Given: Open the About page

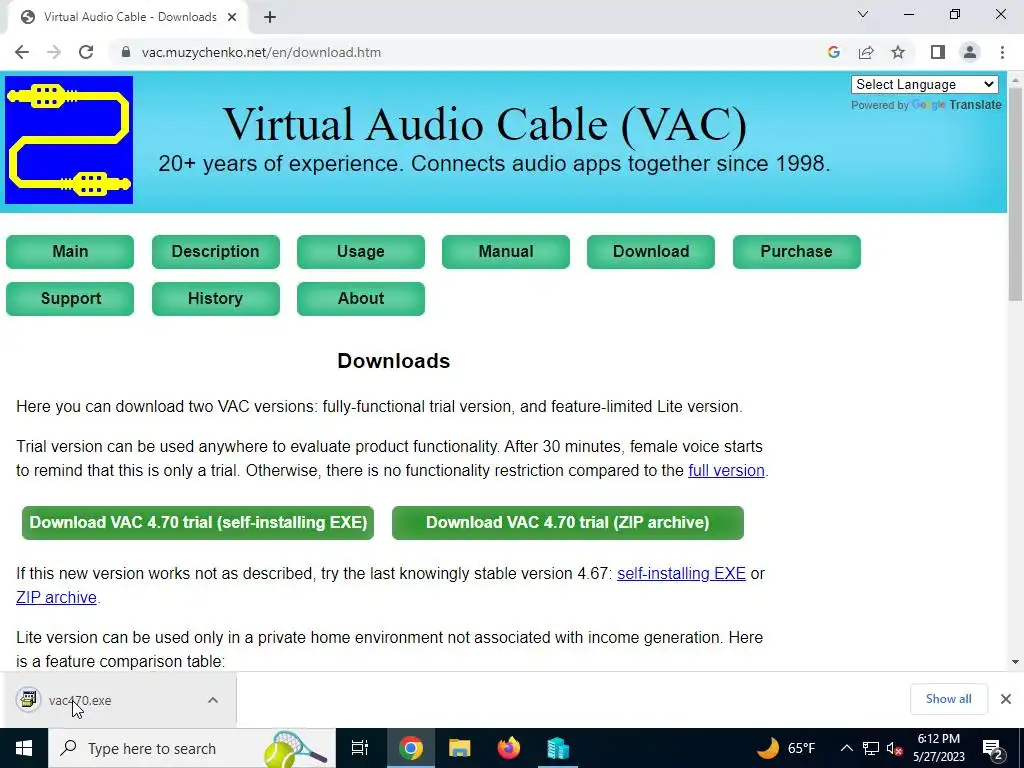Looking at the screenshot, I should (x=360, y=298).
